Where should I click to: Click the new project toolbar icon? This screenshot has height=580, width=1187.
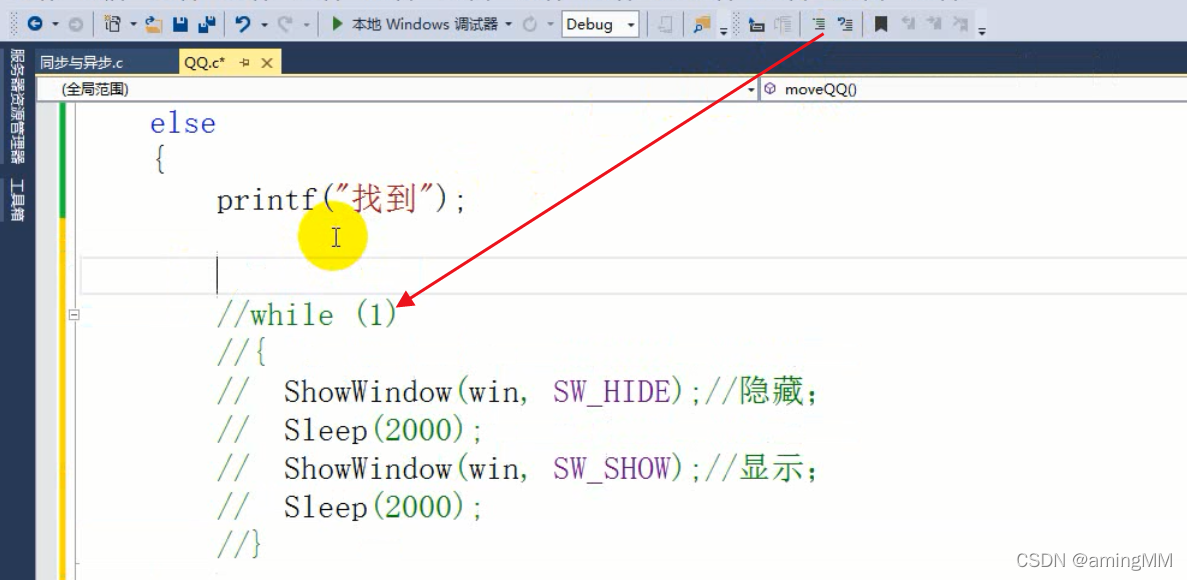tap(113, 25)
